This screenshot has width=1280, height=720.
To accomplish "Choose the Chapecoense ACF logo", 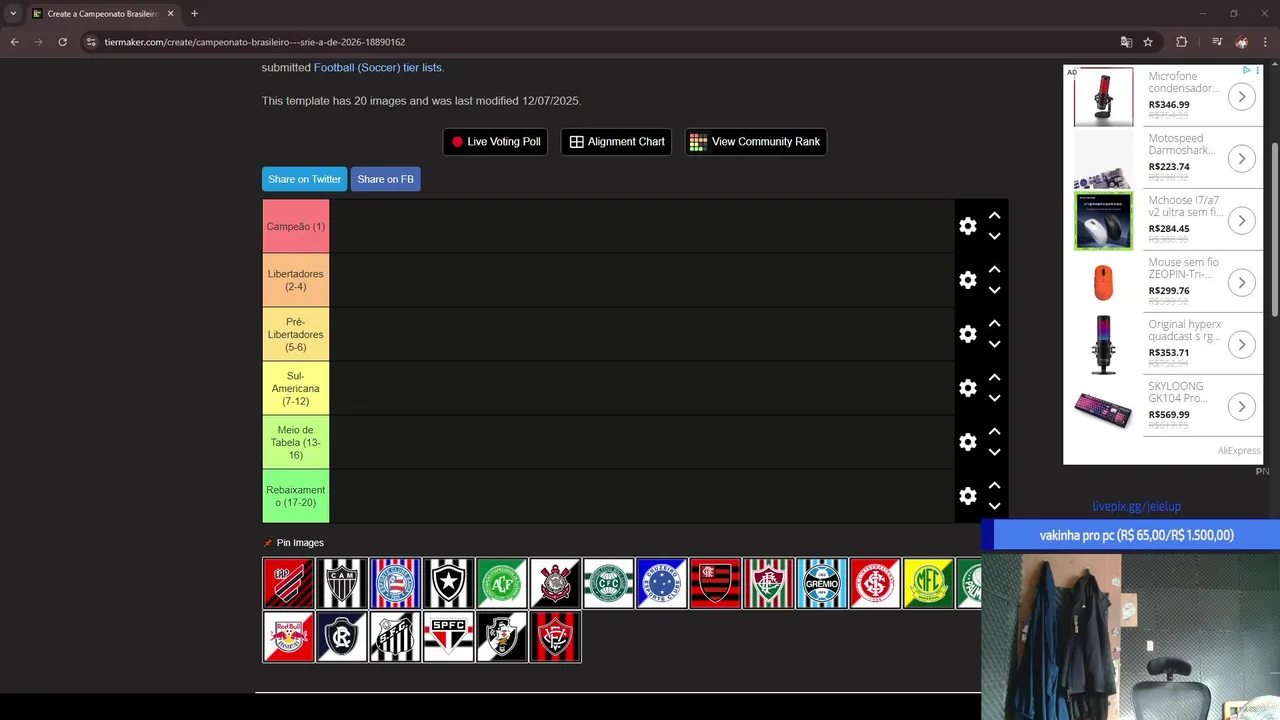I will 502,583.
